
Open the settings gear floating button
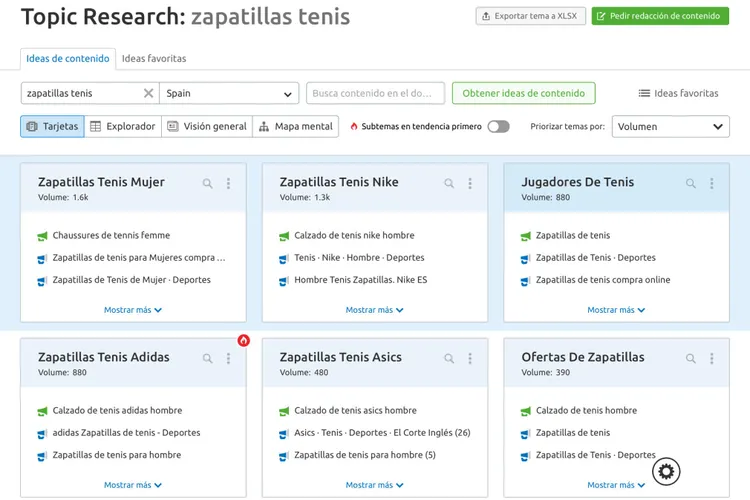pyautogui.click(x=666, y=471)
